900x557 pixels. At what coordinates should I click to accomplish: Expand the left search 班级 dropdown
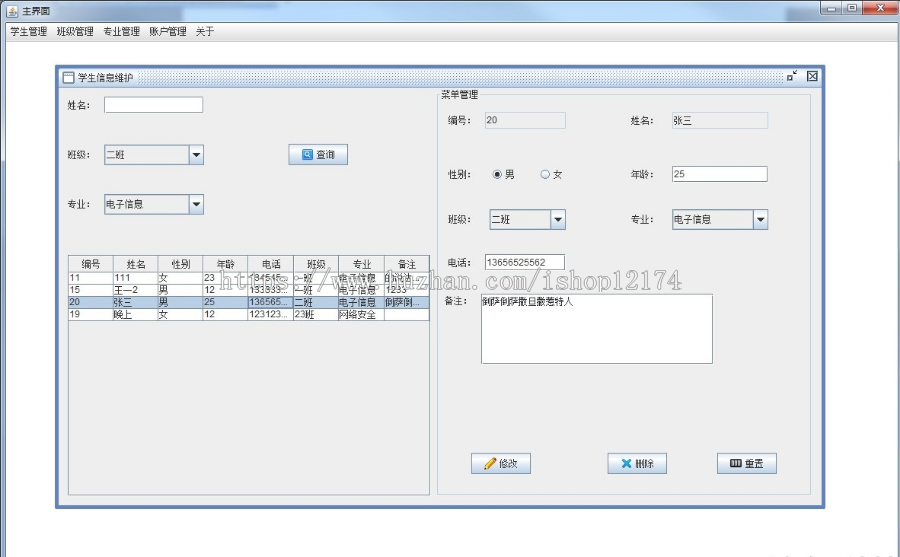pos(196,154)
